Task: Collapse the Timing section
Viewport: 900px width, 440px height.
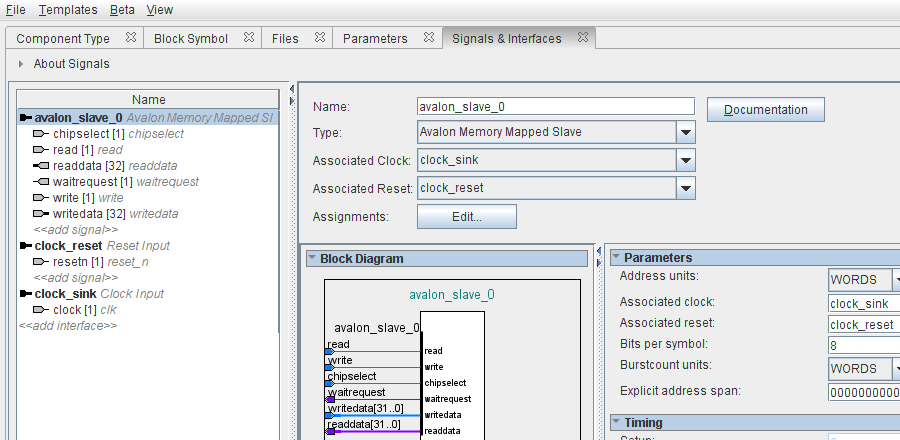Action: tap(616, 422)
